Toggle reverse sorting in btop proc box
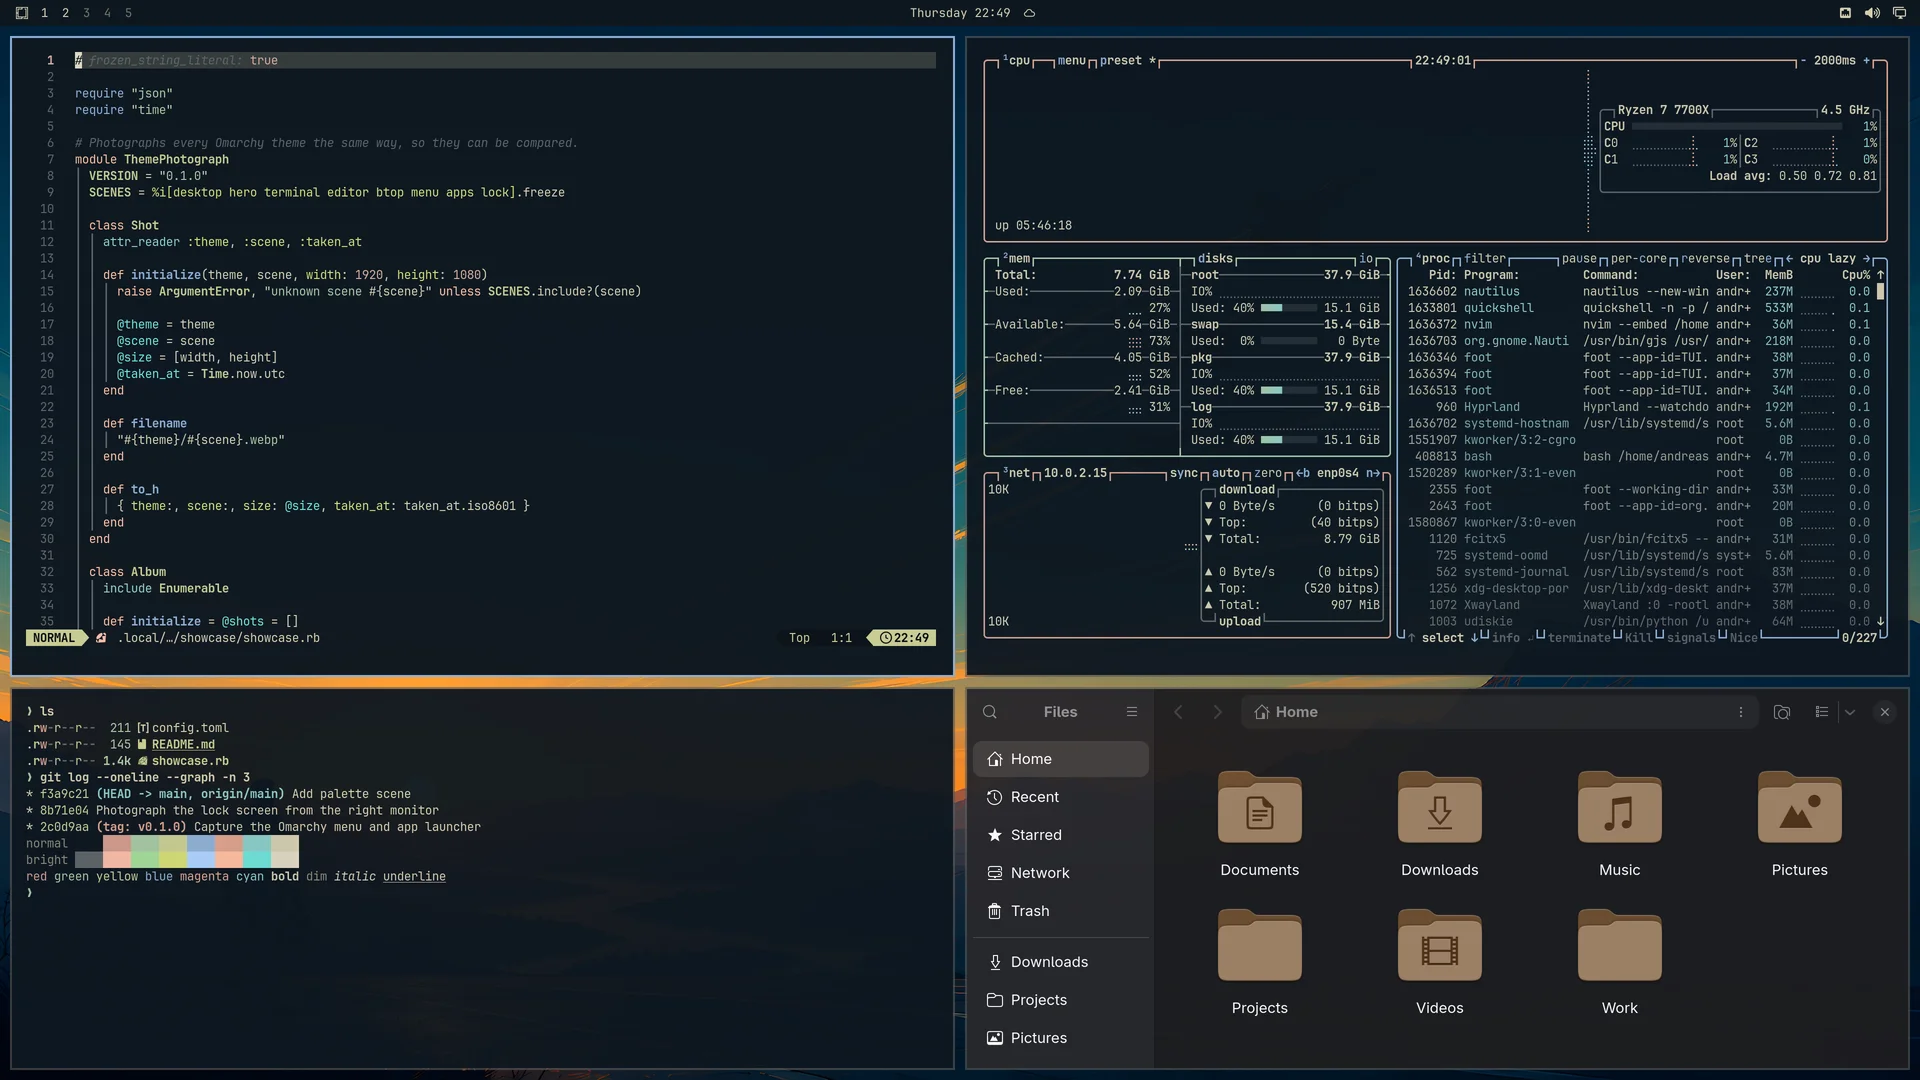Viewport: 1920px width, 1080px height. tap(1705, 259)
